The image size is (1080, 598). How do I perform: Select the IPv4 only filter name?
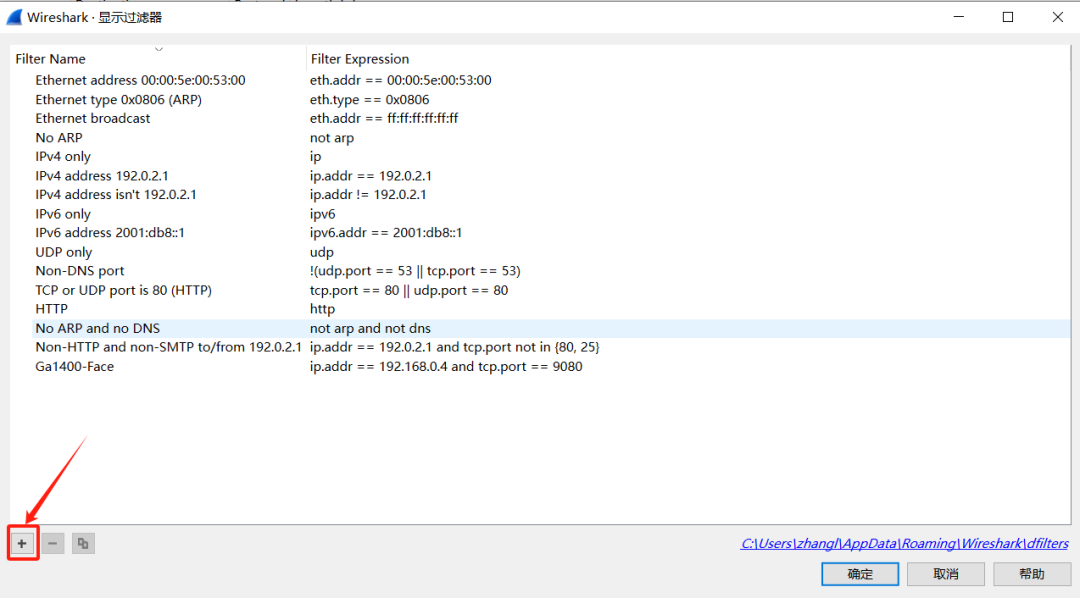pos(63,156)
